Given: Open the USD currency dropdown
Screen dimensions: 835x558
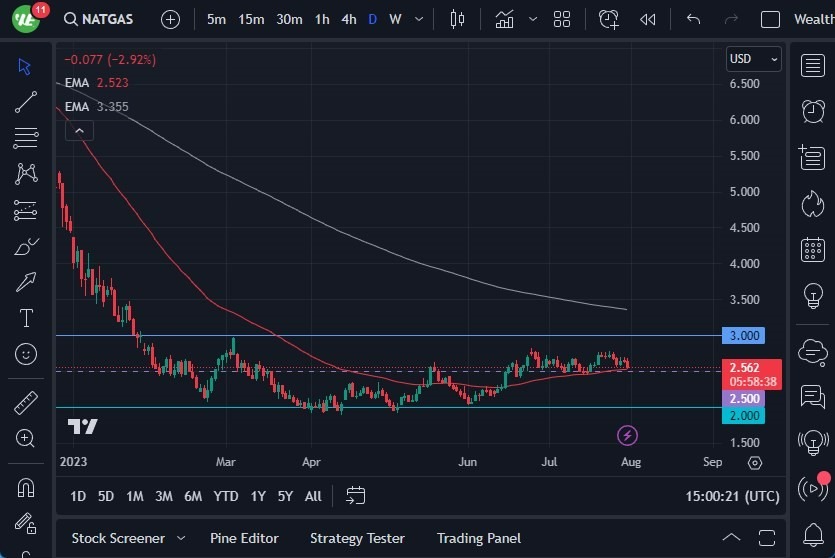Looking at the screenshot, I should click(754, 59).
